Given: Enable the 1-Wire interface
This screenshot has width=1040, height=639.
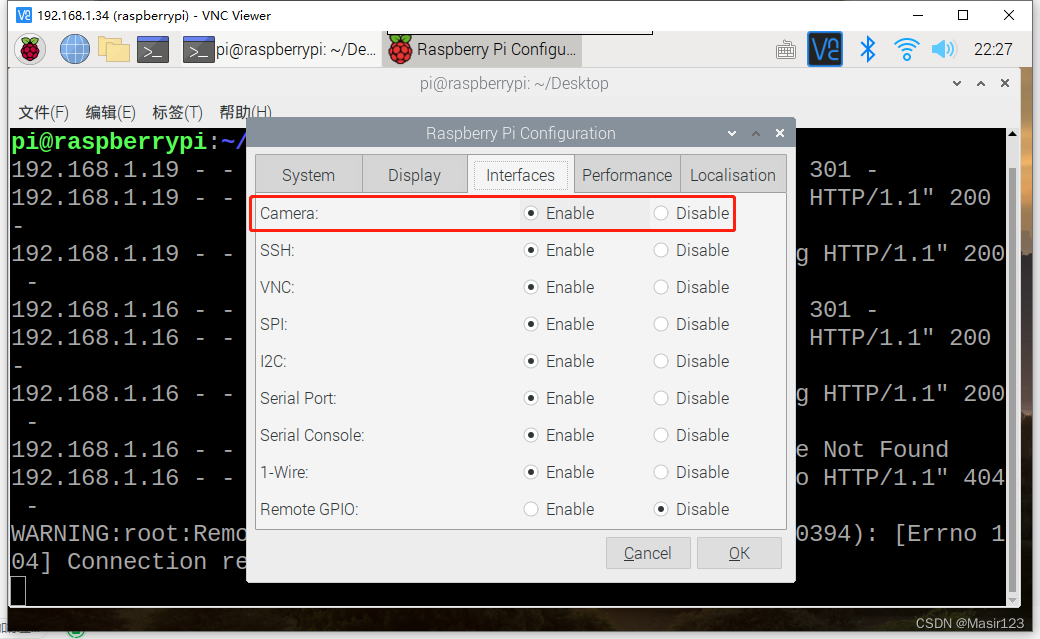Looking at the screenshot, I should (x=559, y=472).
